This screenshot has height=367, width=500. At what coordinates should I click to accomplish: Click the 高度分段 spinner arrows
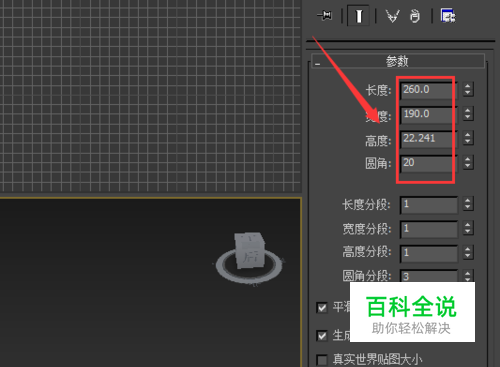(x=468, y=252)
